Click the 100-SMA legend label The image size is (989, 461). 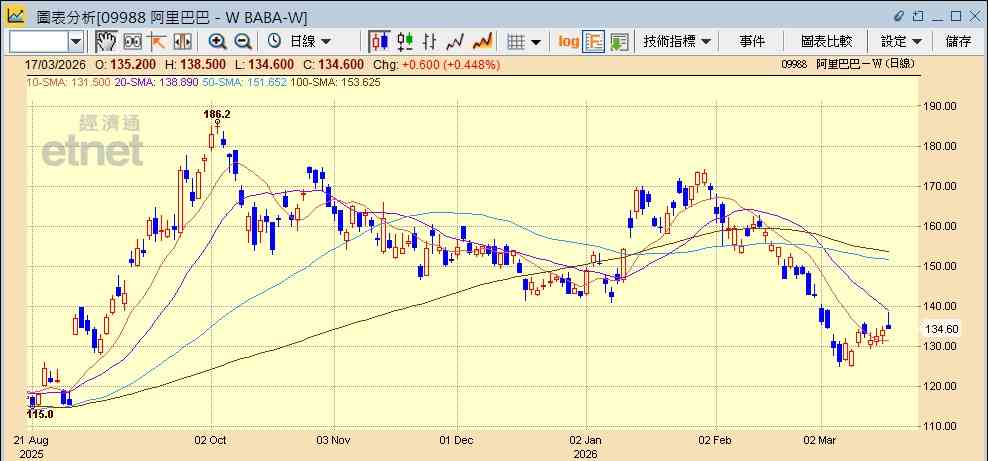[336, 82]
